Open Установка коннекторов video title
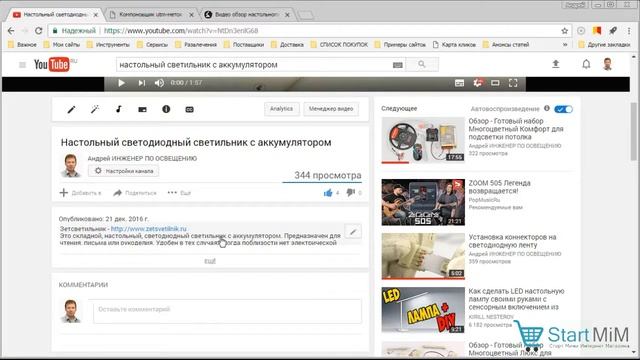 (x=512, y=241)
